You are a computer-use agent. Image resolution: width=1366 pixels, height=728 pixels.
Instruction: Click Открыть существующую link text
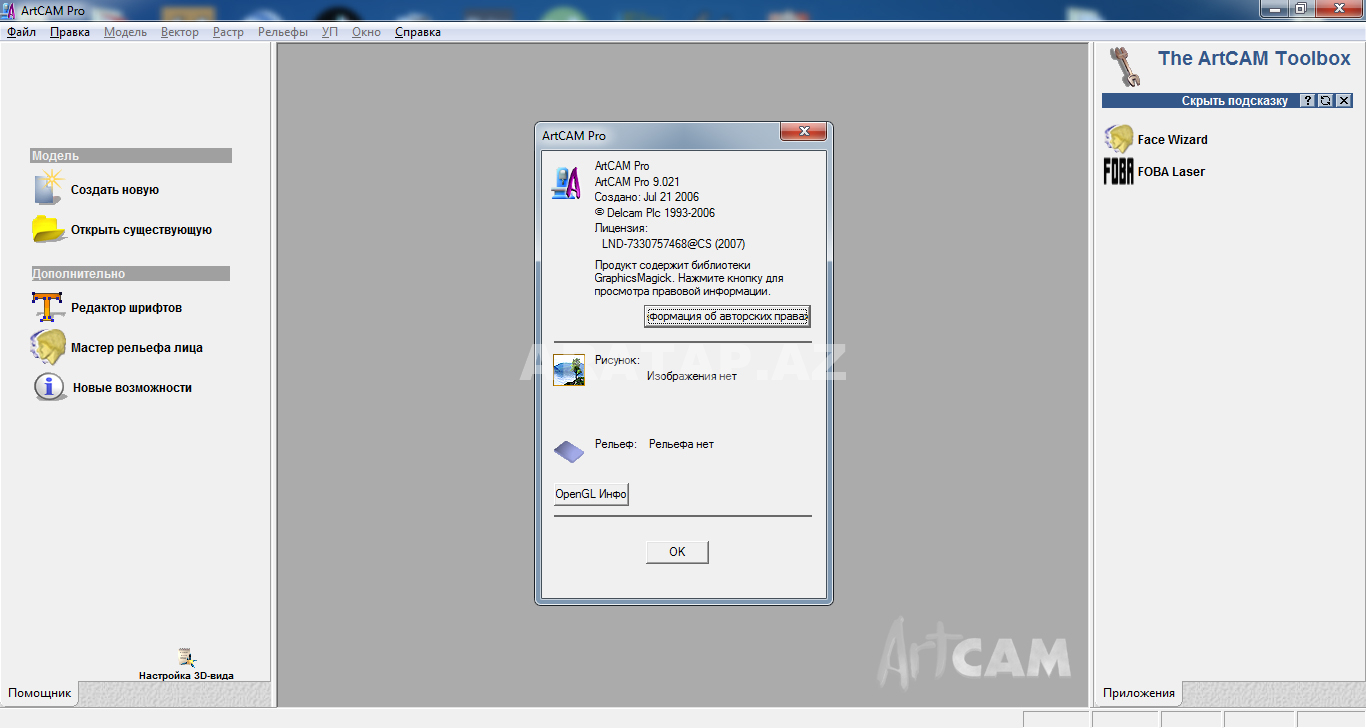tap(141, 230)
